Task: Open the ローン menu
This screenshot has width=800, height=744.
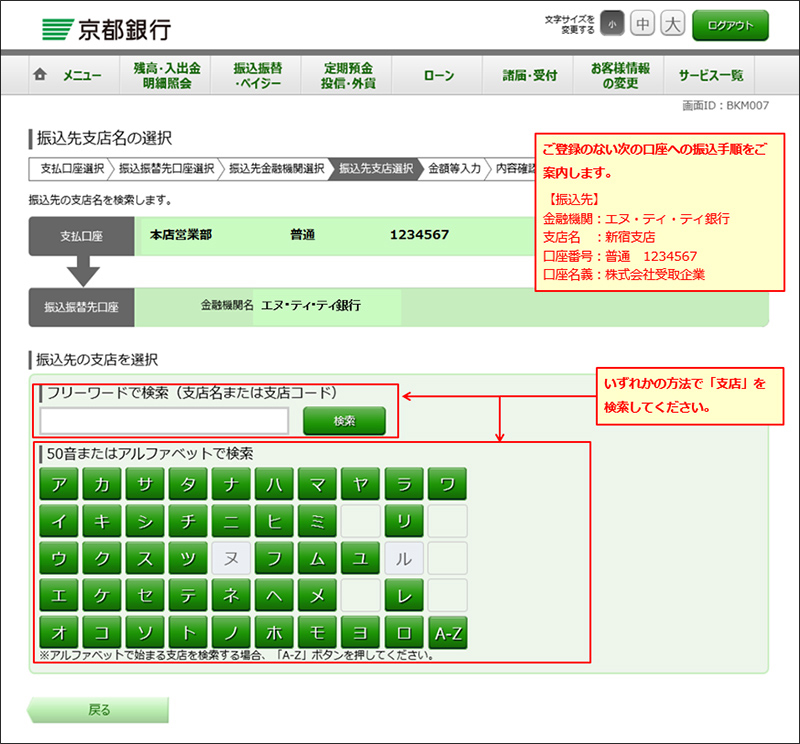Action: [438, 76]
